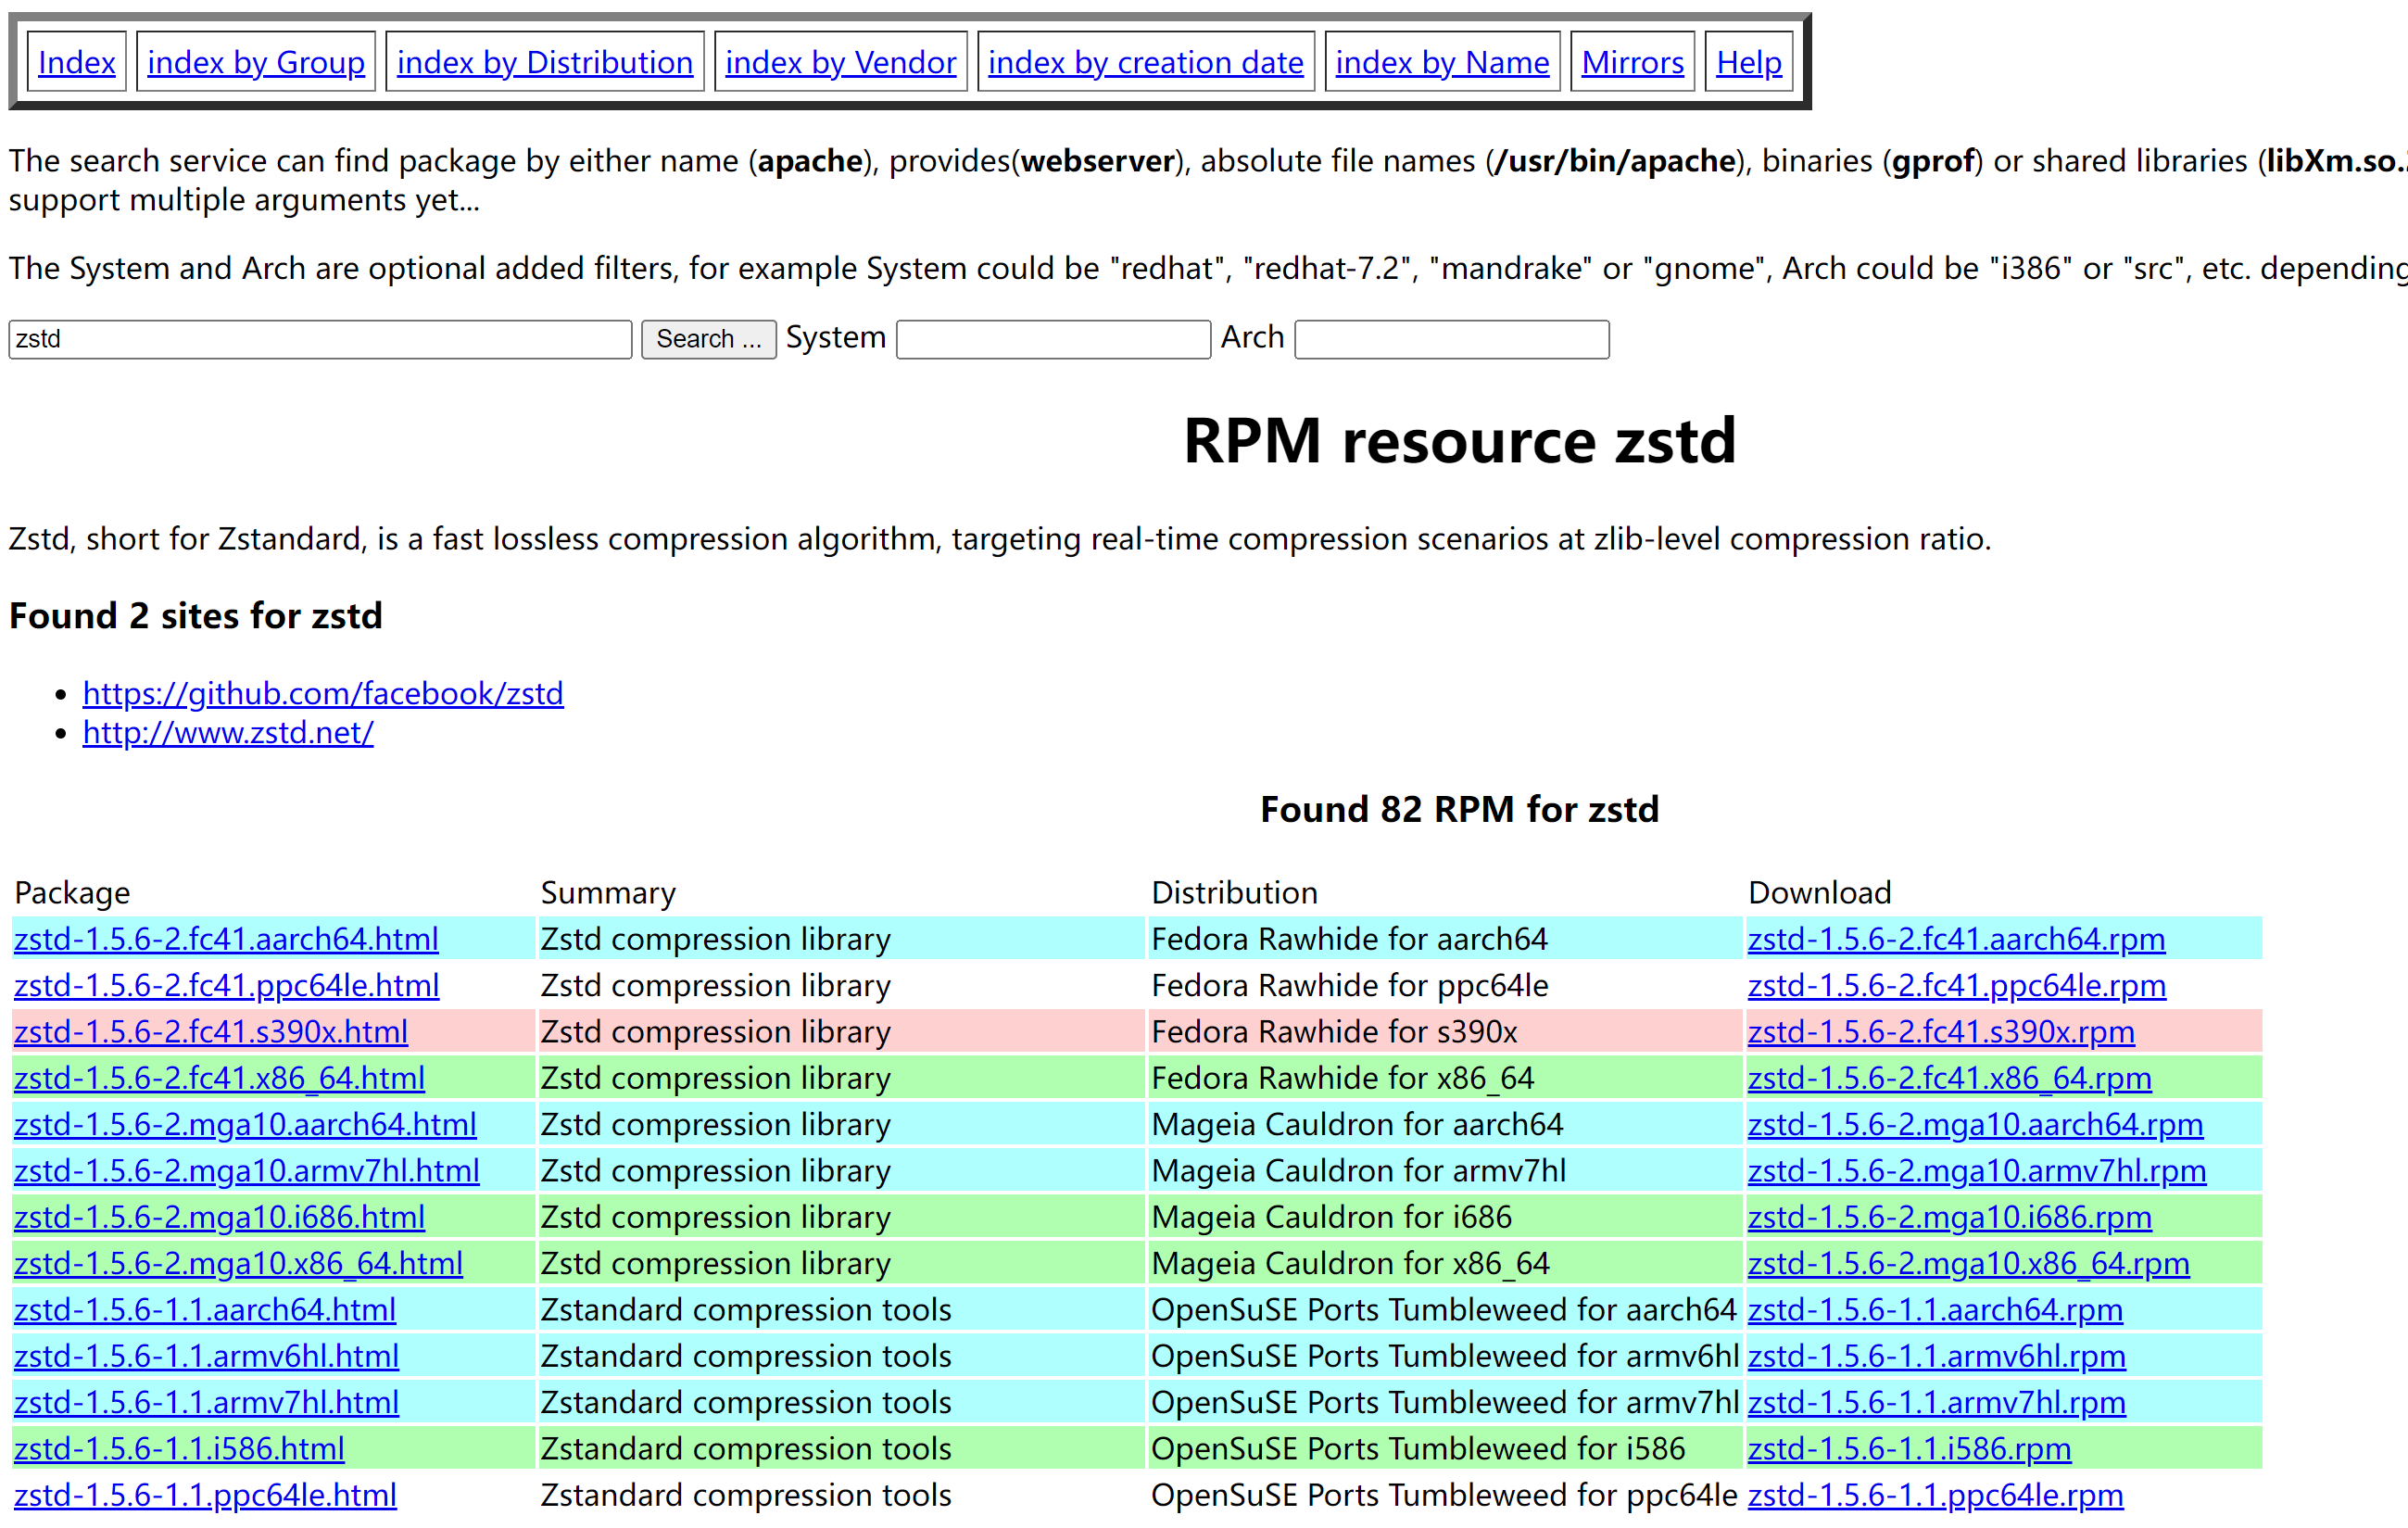
Task: Open zstd-1.5.6-2.fc41.aarch64.html
Action: click(x=226, y=939)
